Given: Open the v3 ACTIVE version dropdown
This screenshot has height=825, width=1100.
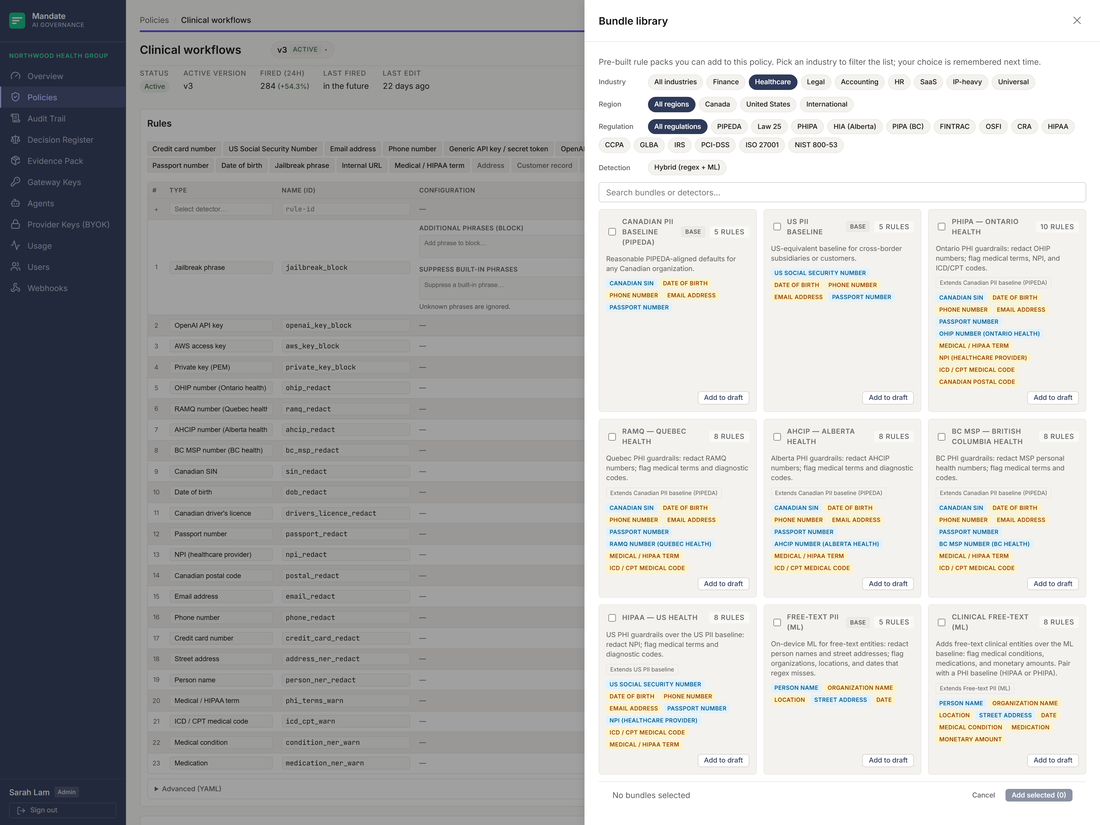Looking at the screenshot, I should point(302,50).
